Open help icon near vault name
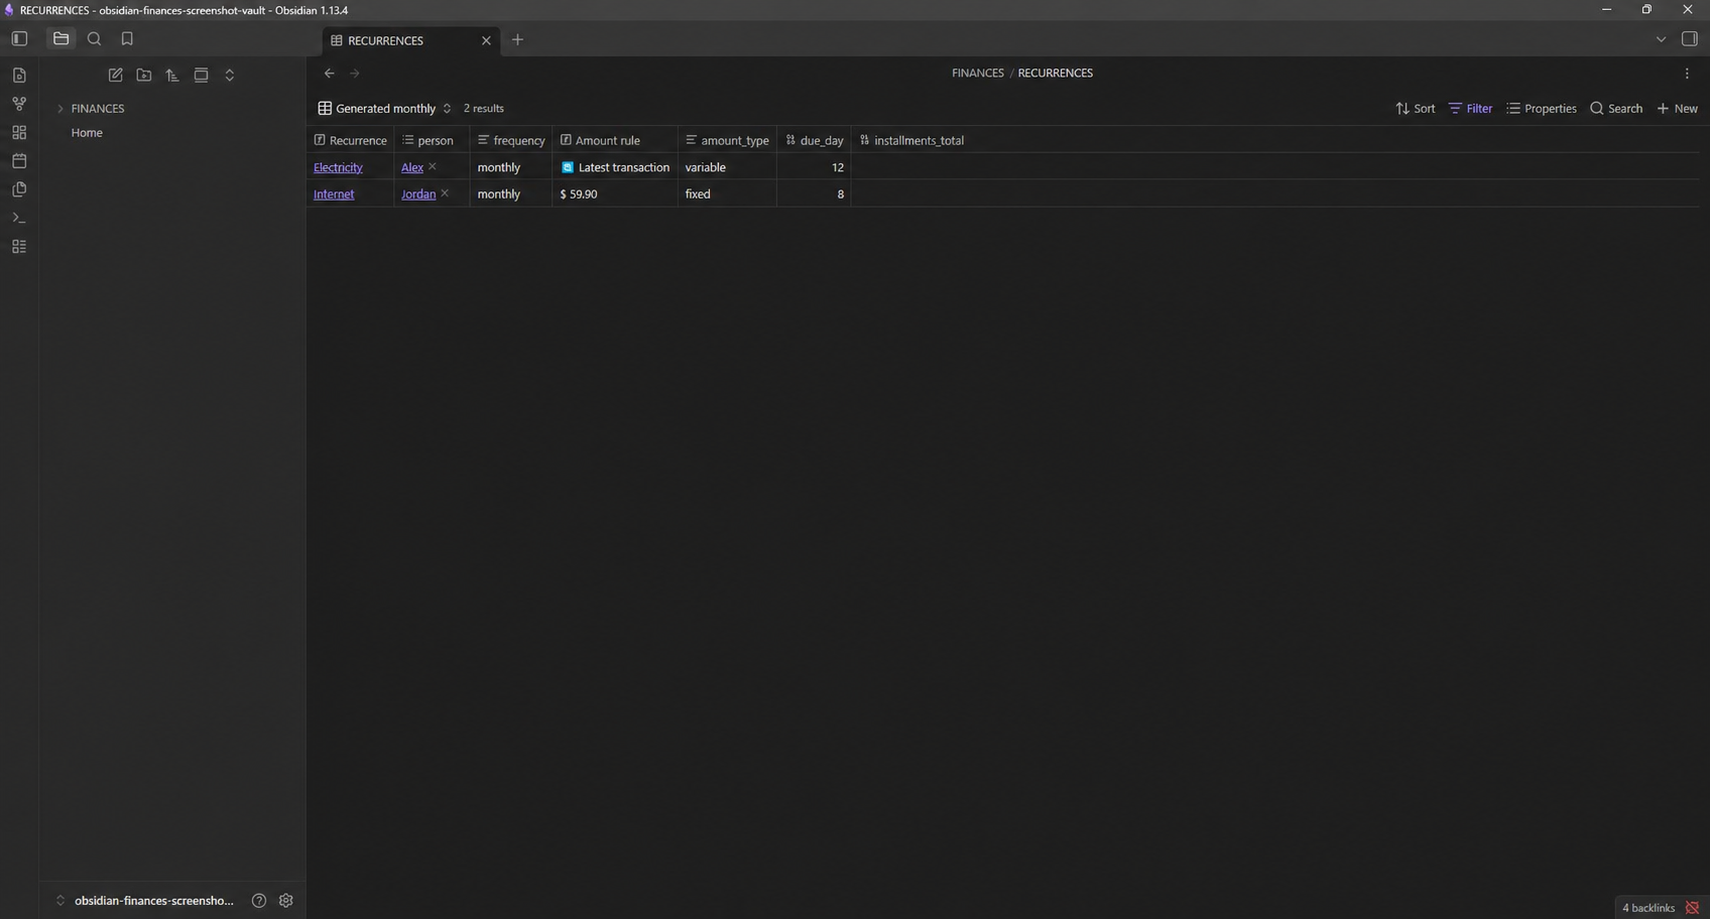Viewport: 1710px width, 919px height. (259, 901)
